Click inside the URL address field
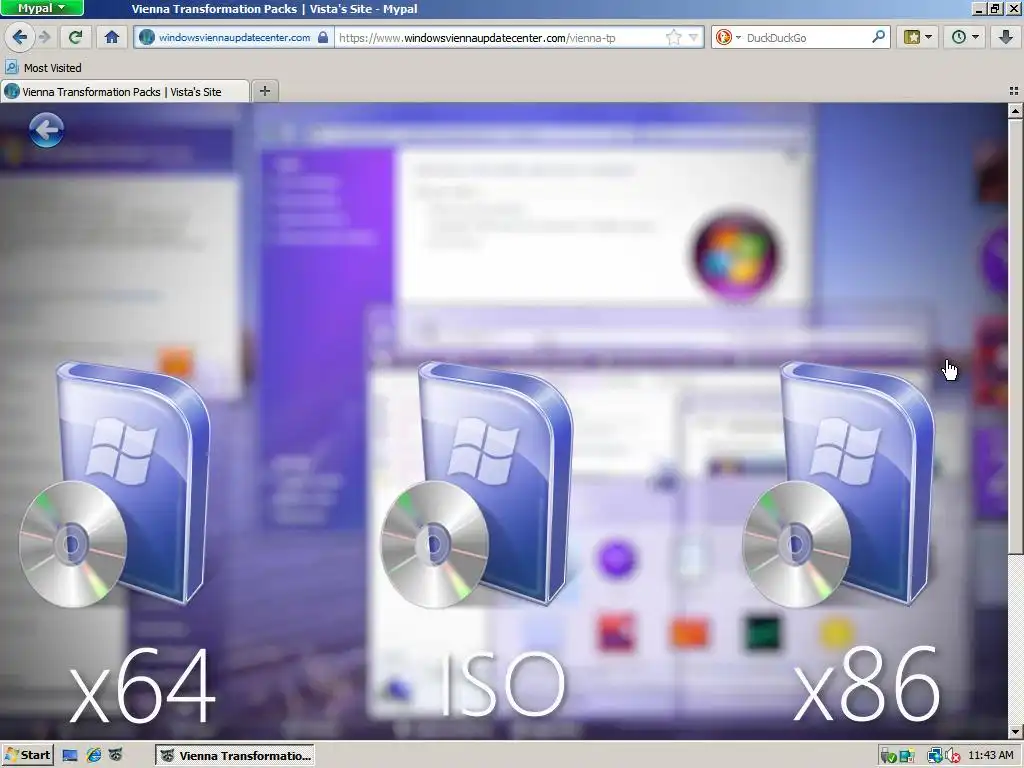 [x=500, y=38]
